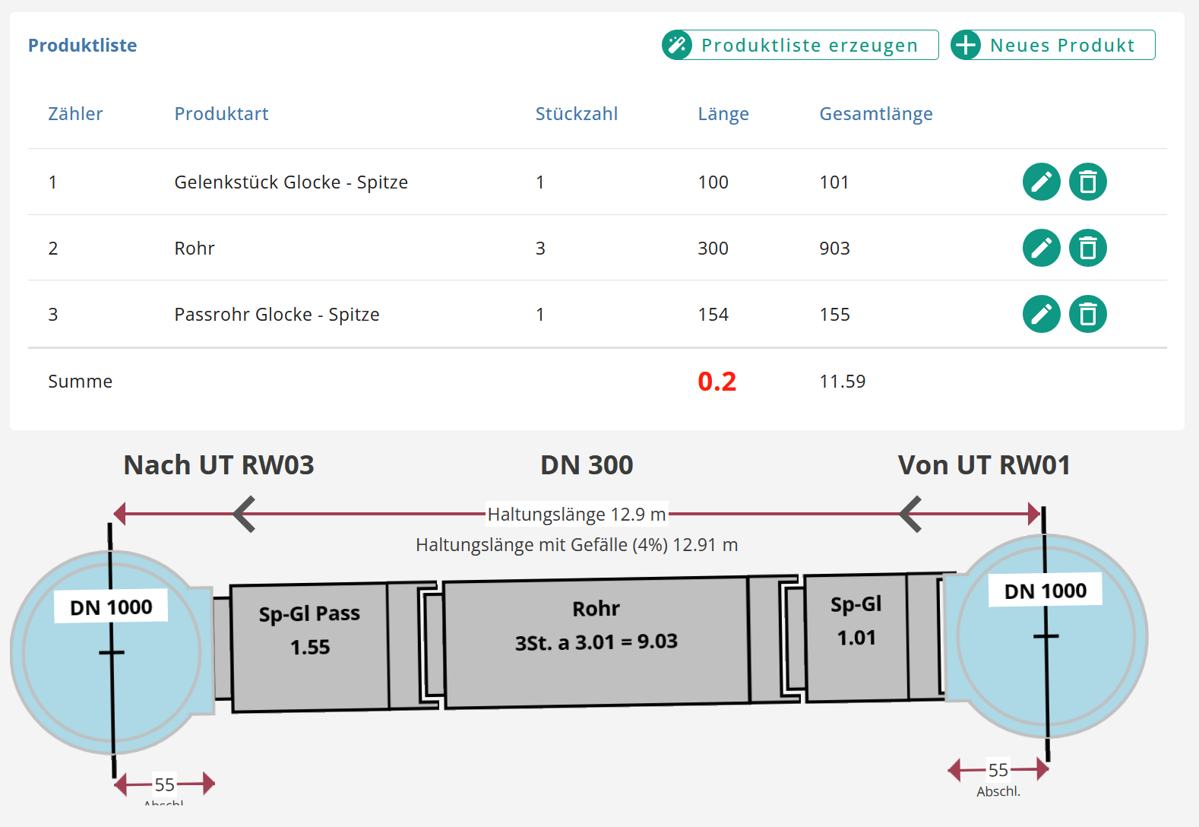Click the DN 1000 label on right manhole
The height and width of the screenshot is (827, 1199).
(1045, 591)
